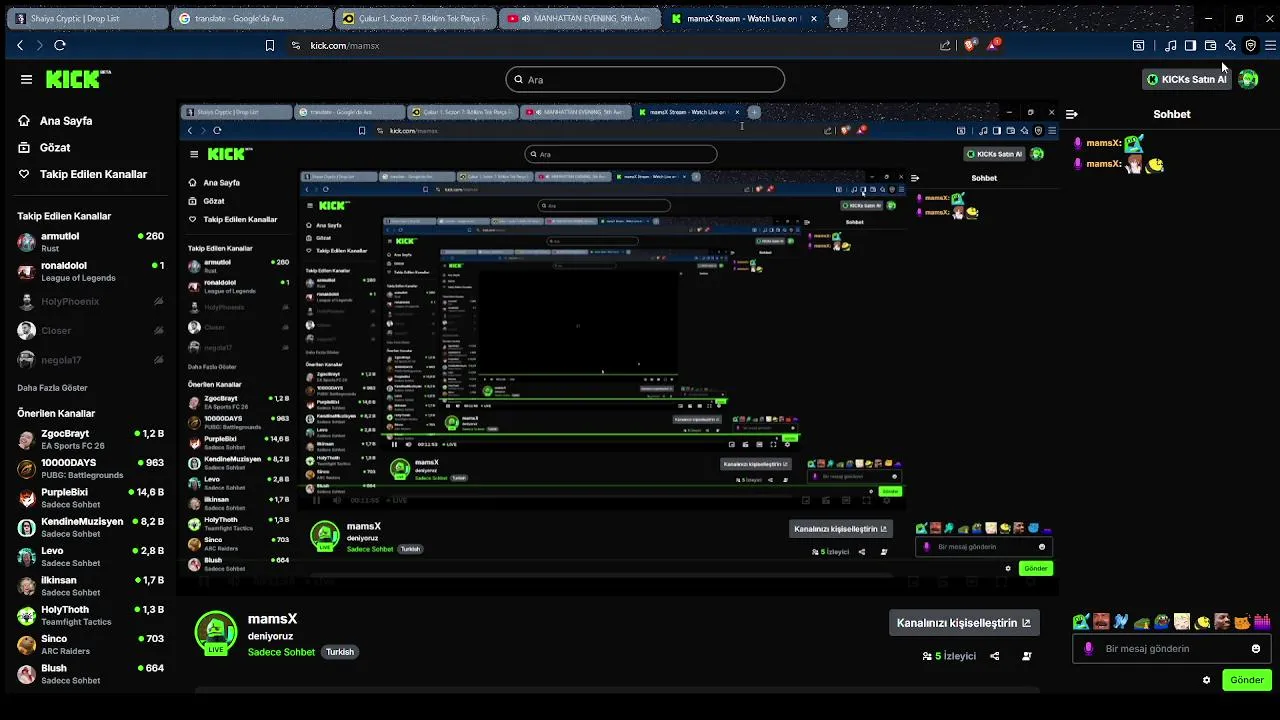Viewport: 1280px width, 720px height.
Task: Open offline HolyPhoenix channel
Action: click(90, 301)
